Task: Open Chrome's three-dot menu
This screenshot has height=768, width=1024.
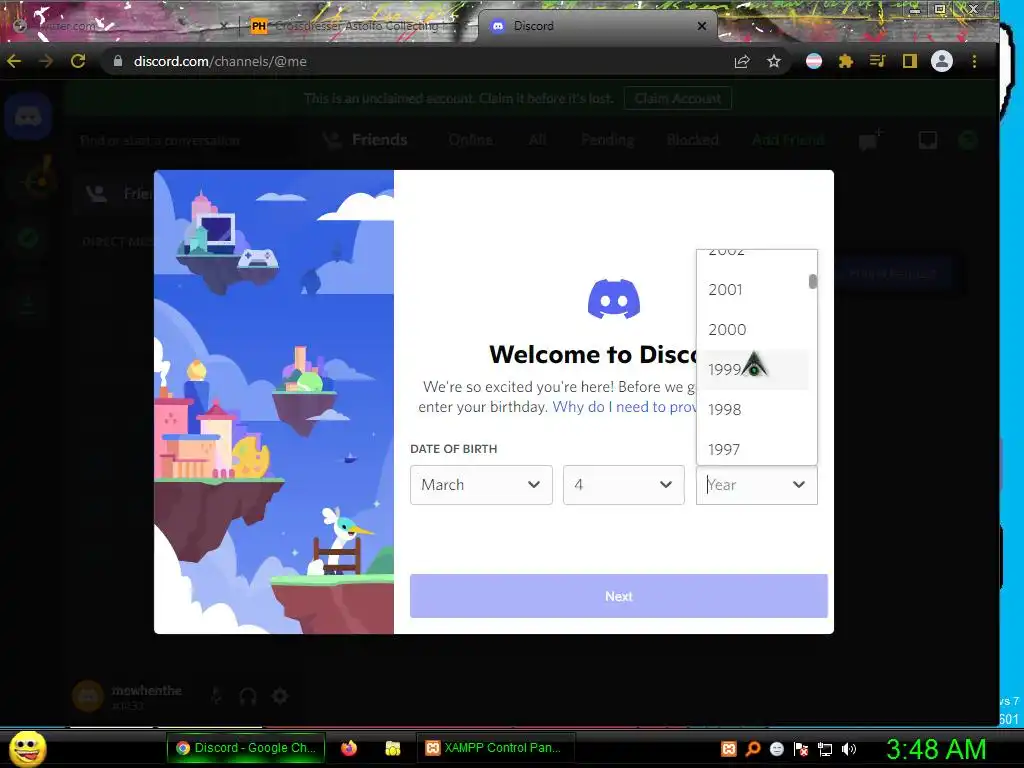Action: coord(974,61)
